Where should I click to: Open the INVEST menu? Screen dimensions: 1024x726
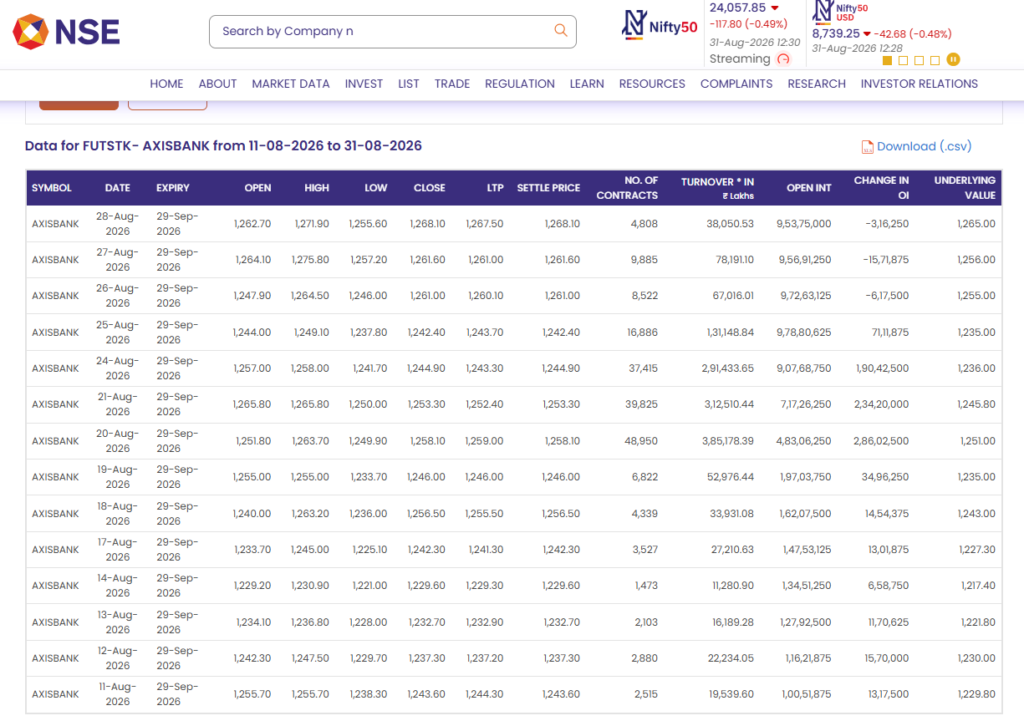364,84
